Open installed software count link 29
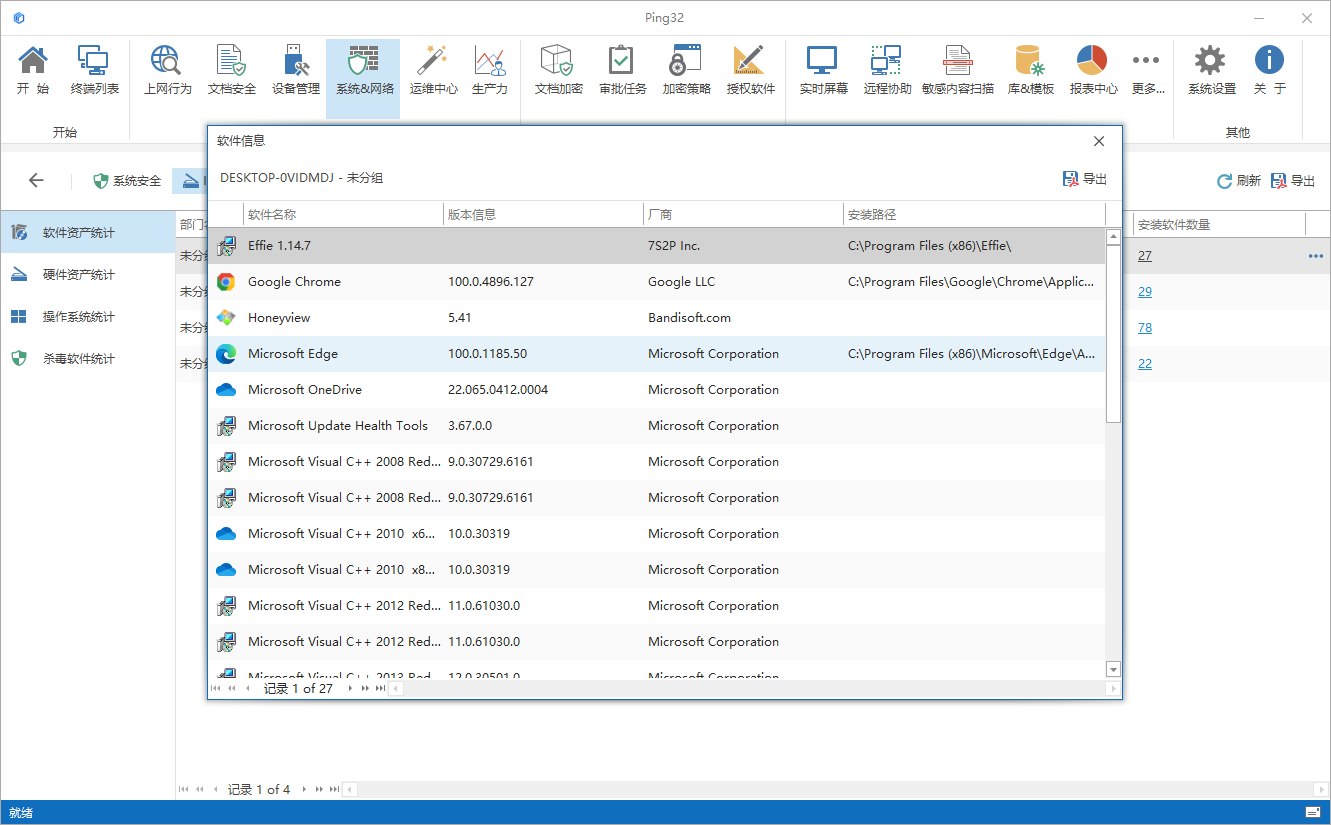 (1145, 292)
